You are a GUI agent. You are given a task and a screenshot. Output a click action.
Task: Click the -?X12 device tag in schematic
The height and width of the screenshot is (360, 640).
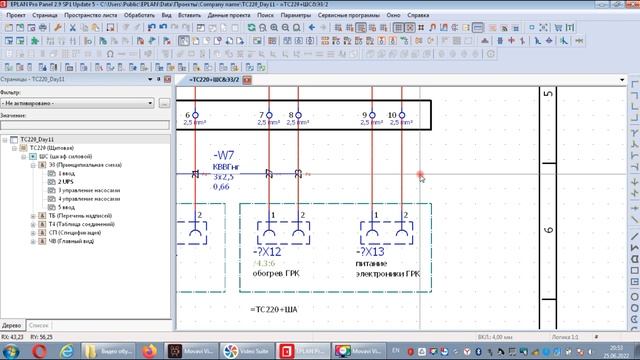267,251
